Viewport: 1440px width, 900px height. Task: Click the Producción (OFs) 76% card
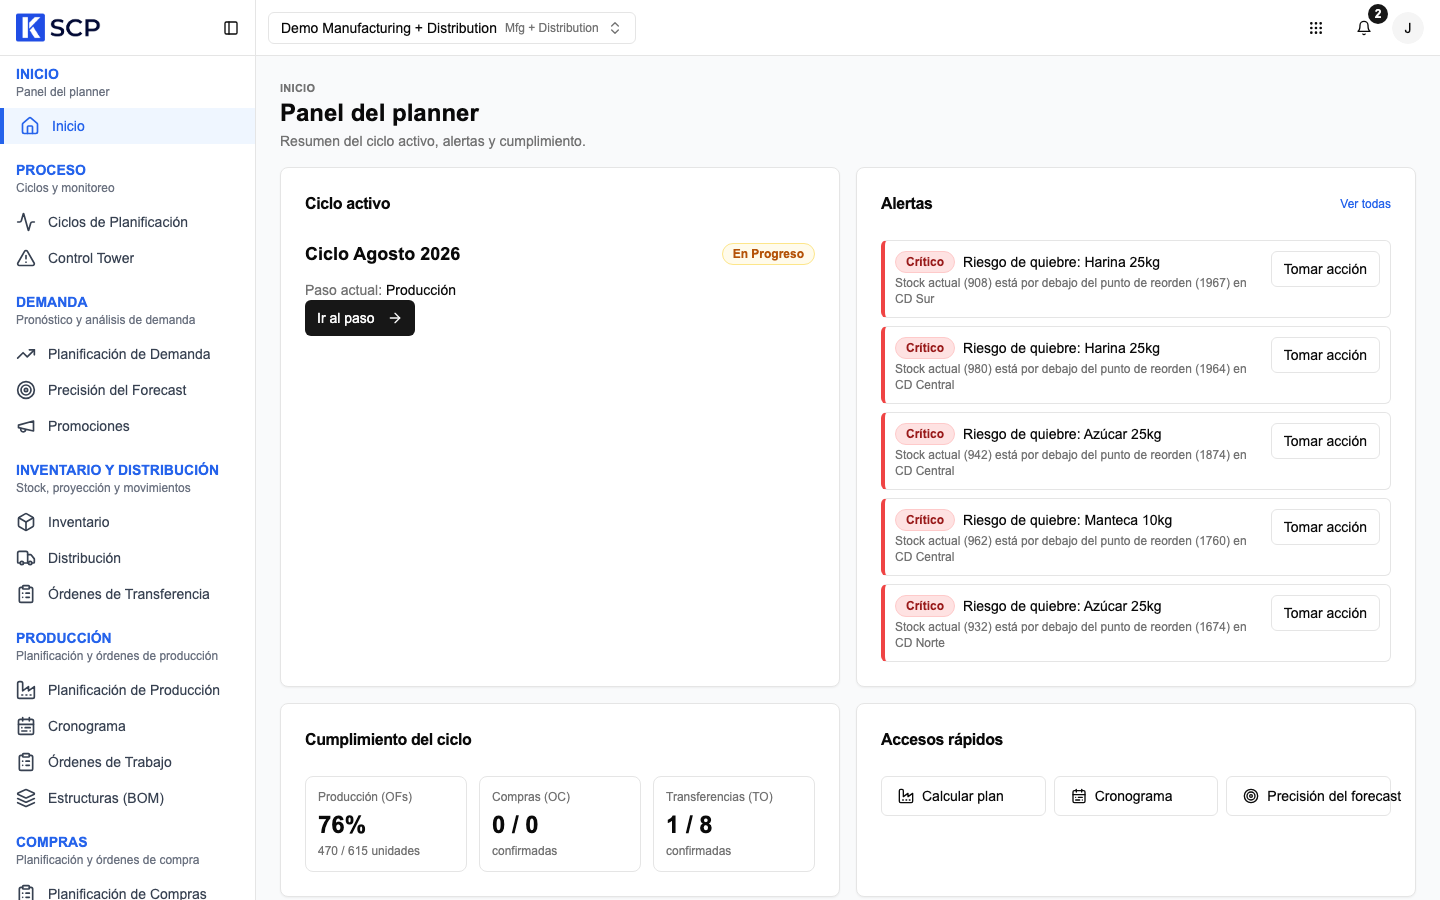click(386, 824)
